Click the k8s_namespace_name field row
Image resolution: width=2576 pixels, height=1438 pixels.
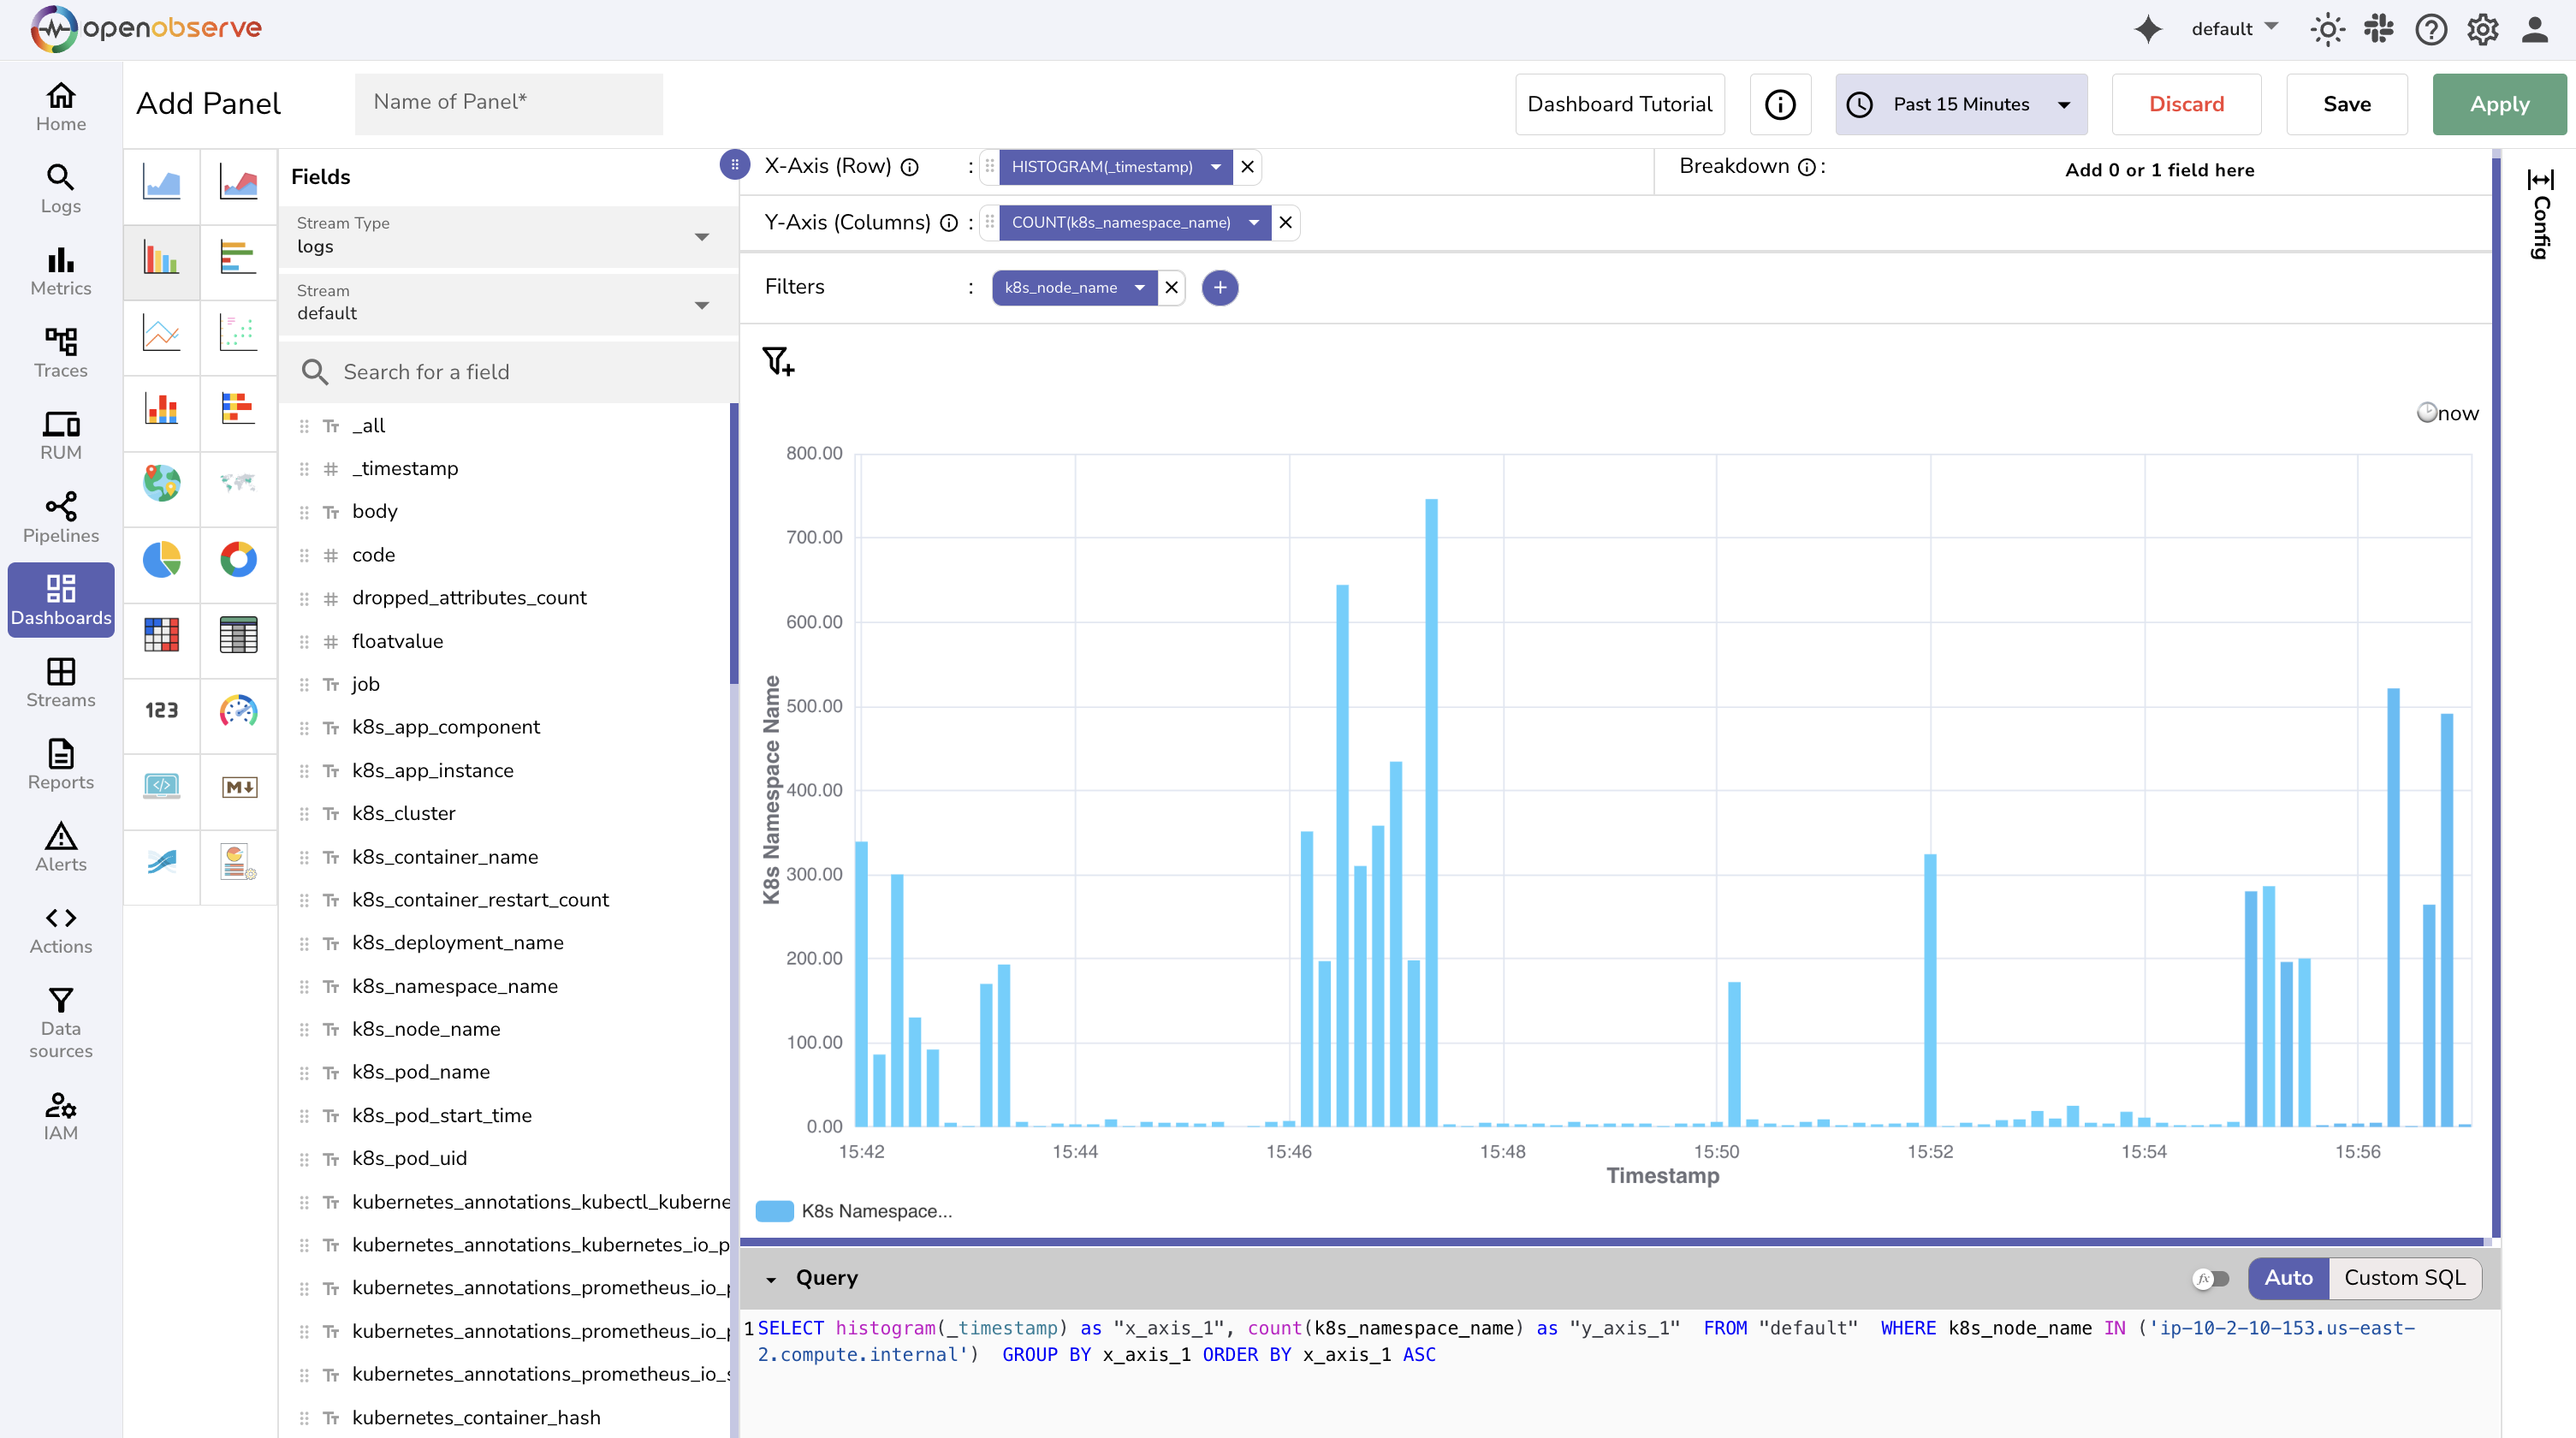505,986
